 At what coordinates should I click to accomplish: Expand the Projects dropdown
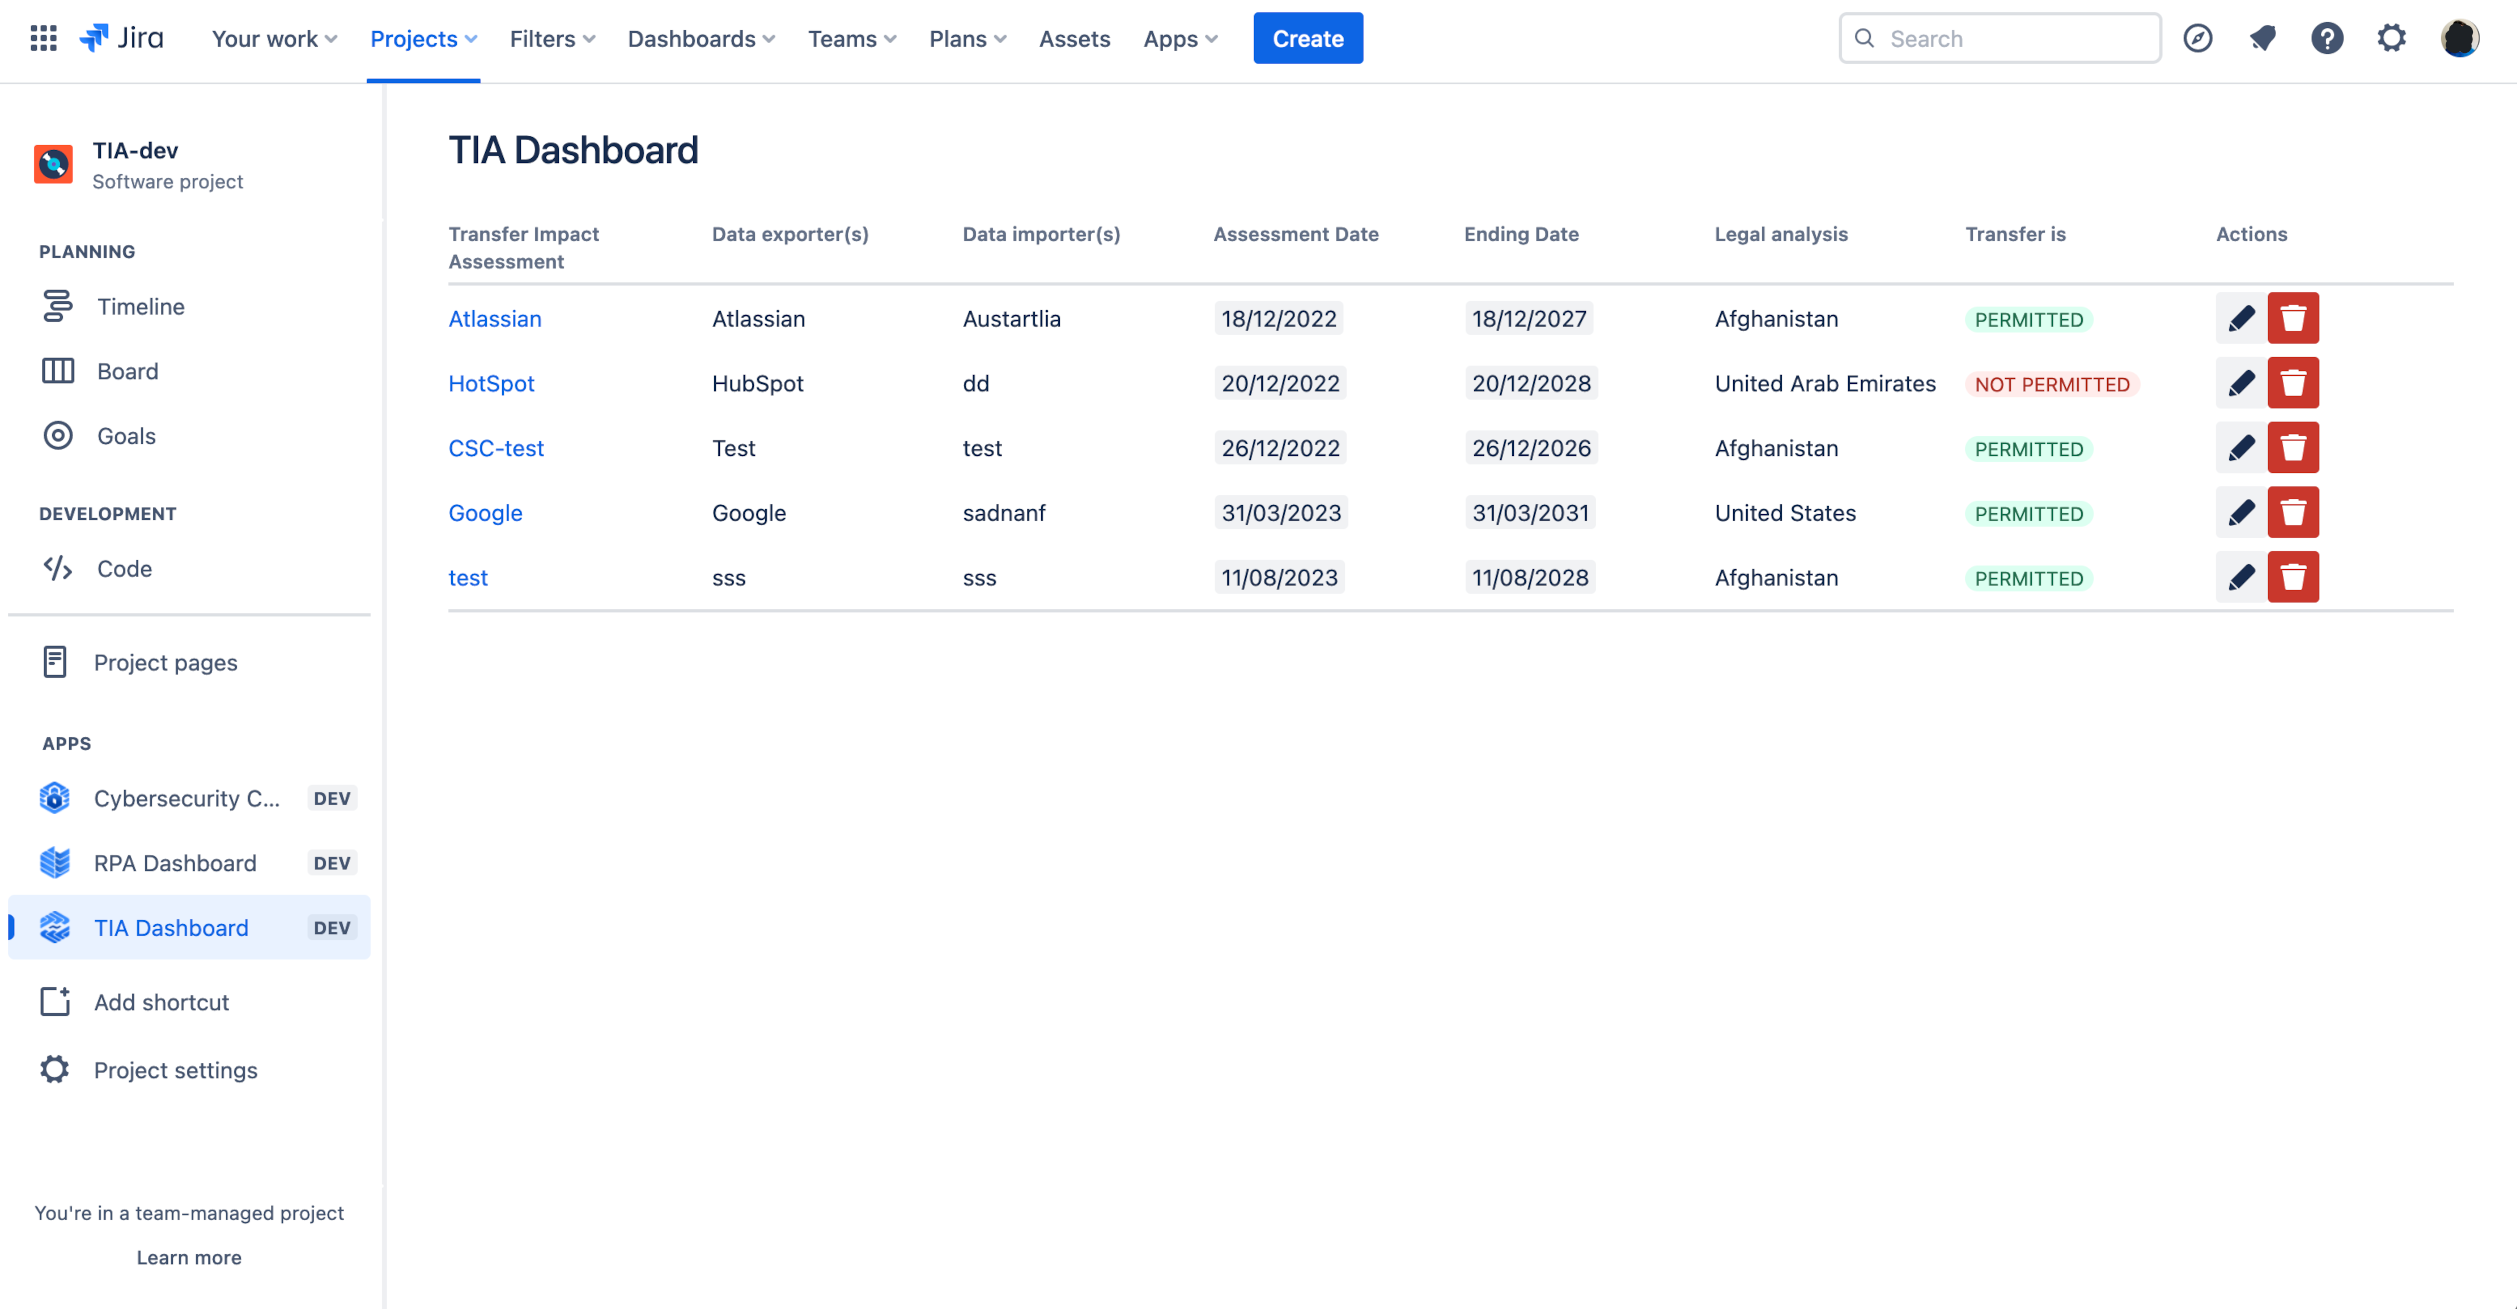(x=423, y=38)
